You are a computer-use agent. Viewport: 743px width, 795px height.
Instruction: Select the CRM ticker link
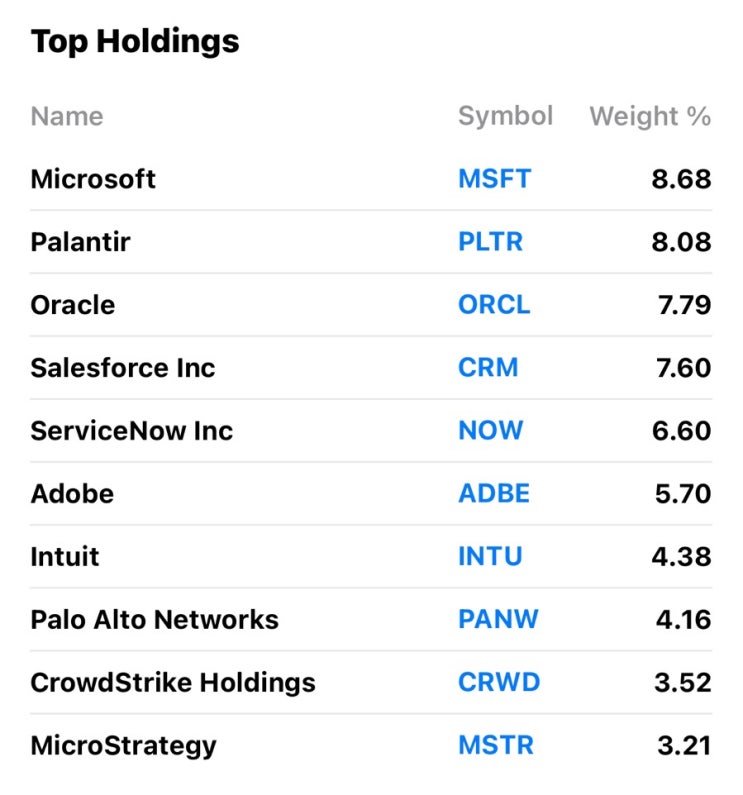pos(488,368)
